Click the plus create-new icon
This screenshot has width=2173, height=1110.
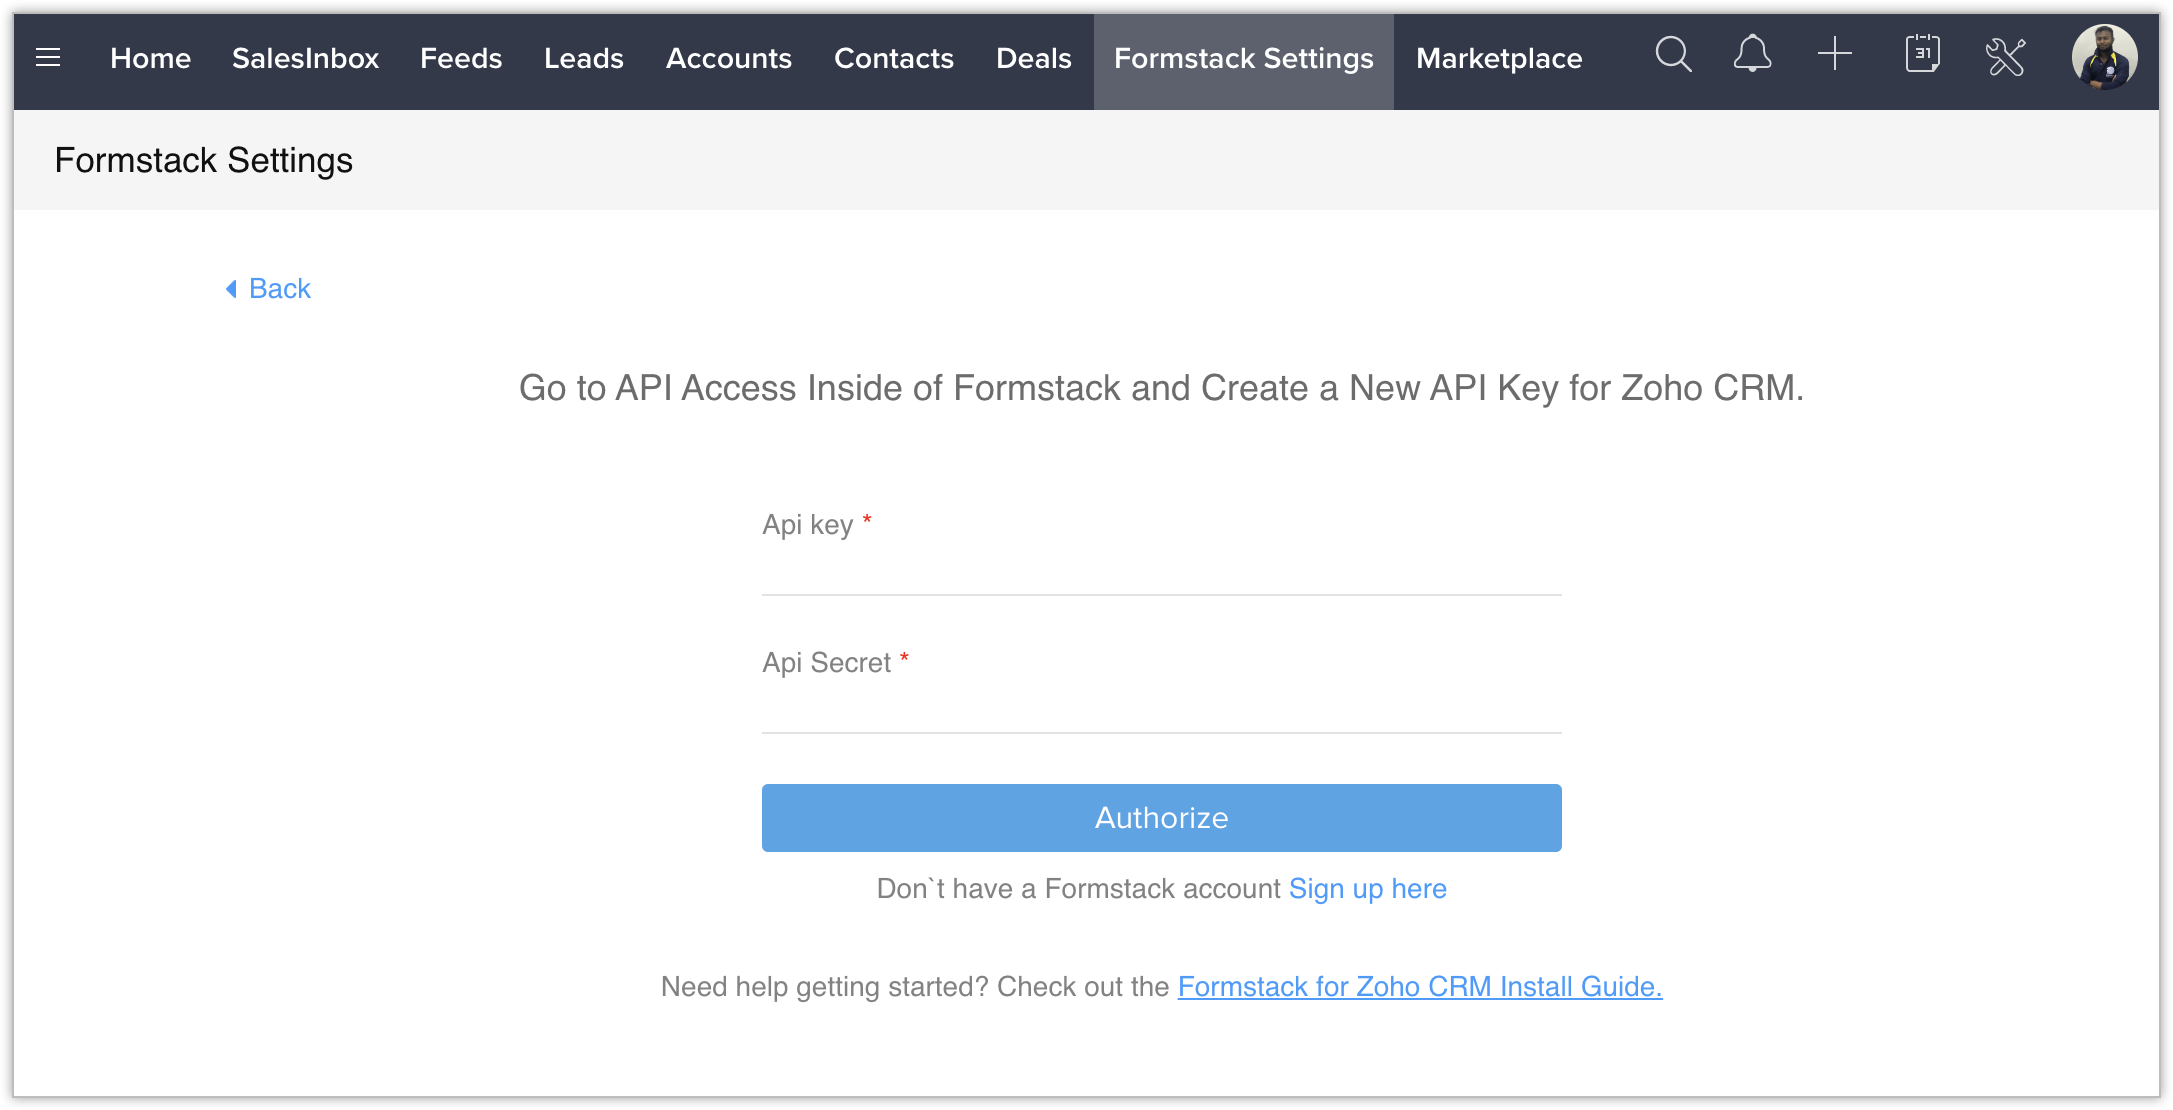pyautogui.click(x=1835, y=54)
